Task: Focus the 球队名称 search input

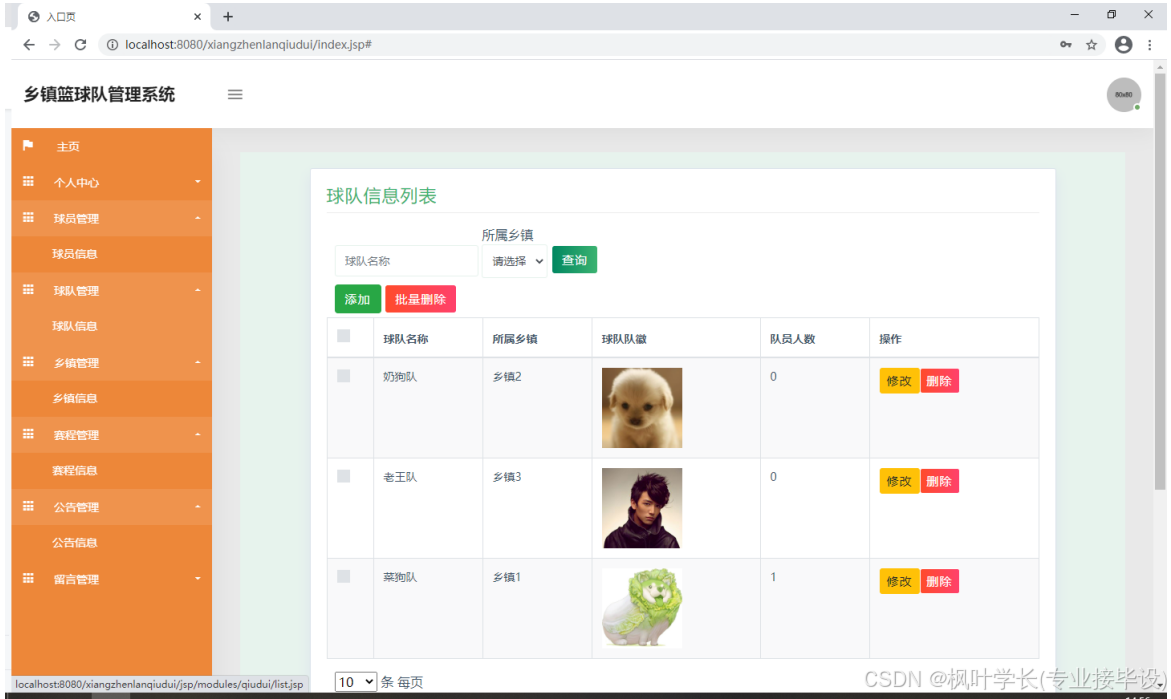Action: (x=406, y=261)
